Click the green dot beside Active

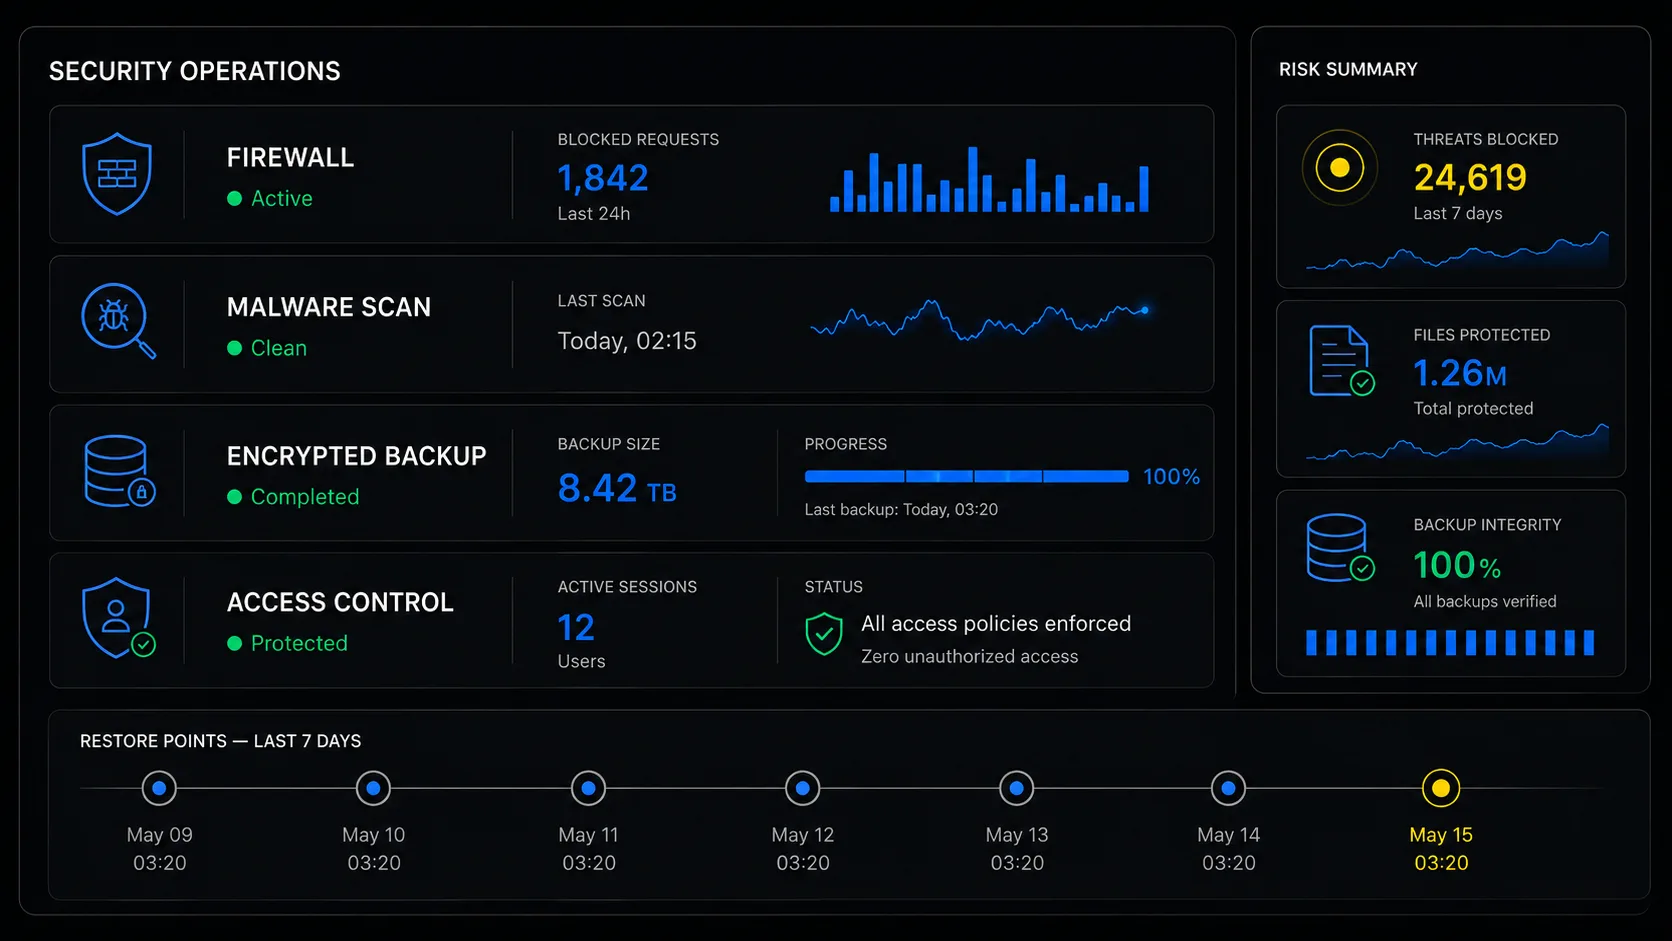point(235,199)
